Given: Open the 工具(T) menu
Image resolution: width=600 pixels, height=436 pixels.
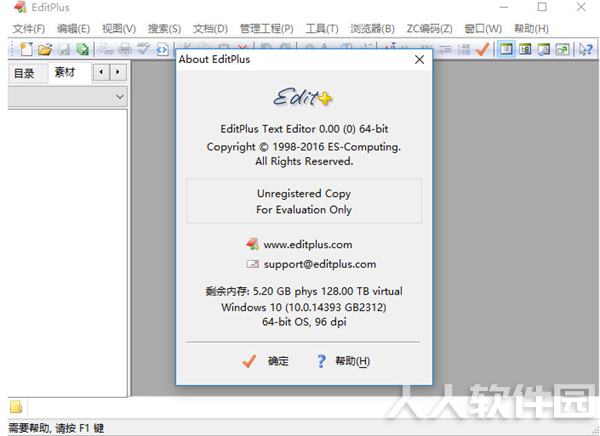Looking at the screenshot, I should point(322,29).
